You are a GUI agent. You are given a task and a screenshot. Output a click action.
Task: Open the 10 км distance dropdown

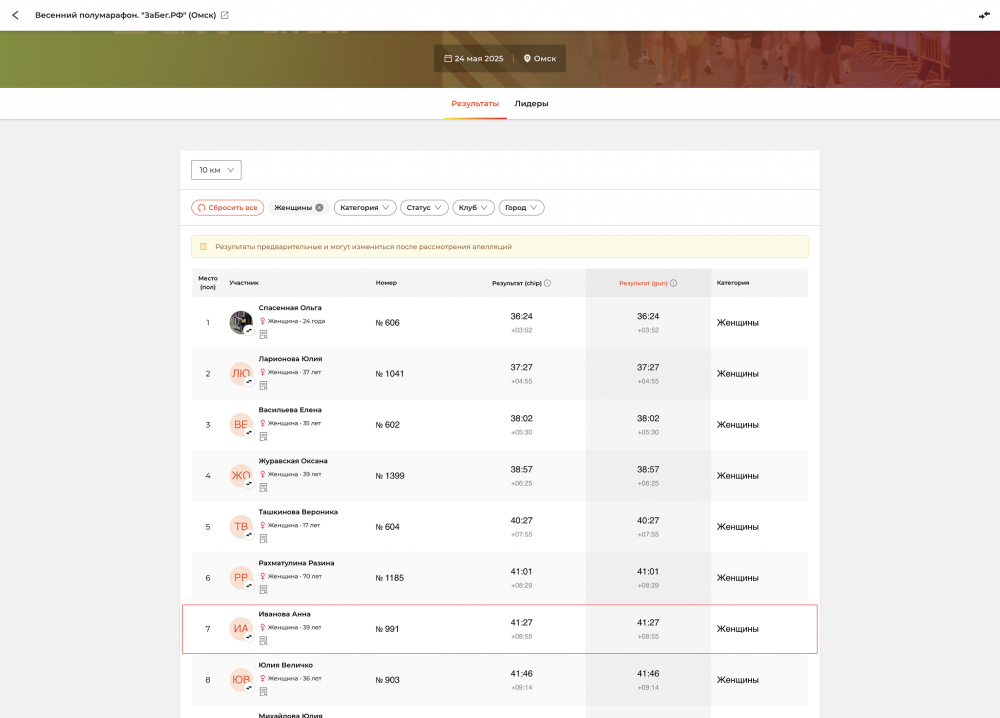coord(216,170)
